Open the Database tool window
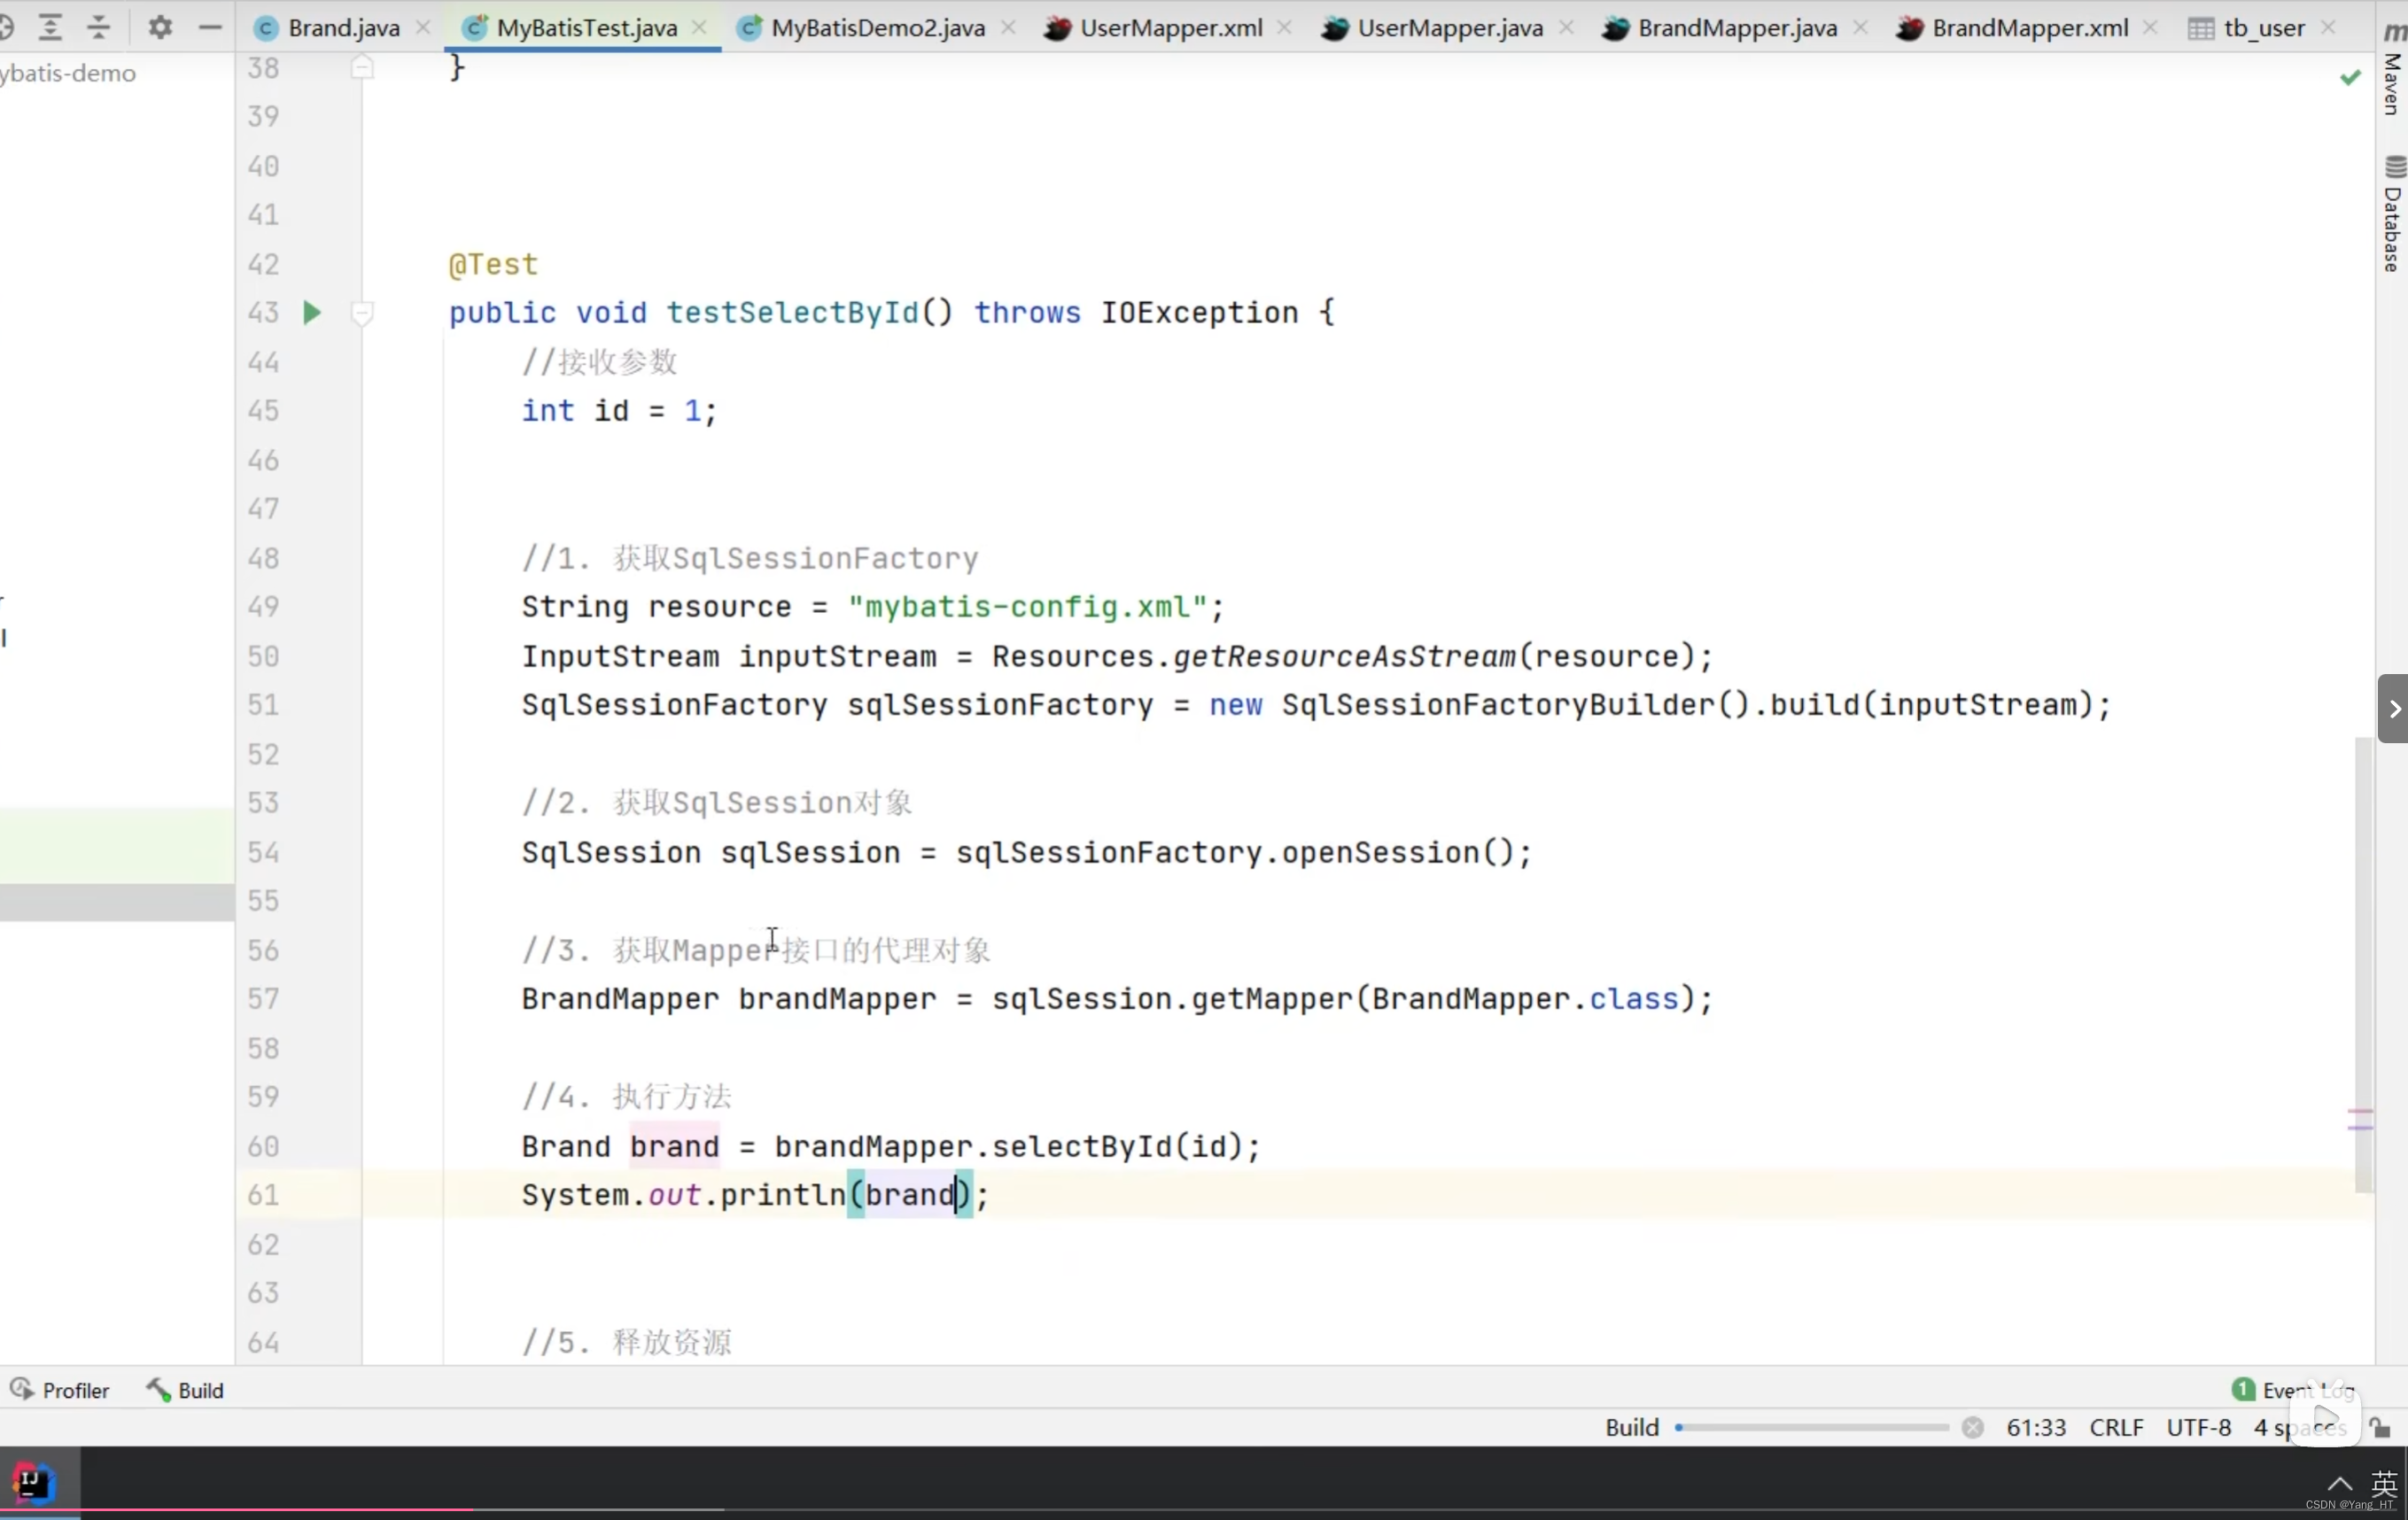Viewport: 2408px width, 1520px height. point(2392,214)
